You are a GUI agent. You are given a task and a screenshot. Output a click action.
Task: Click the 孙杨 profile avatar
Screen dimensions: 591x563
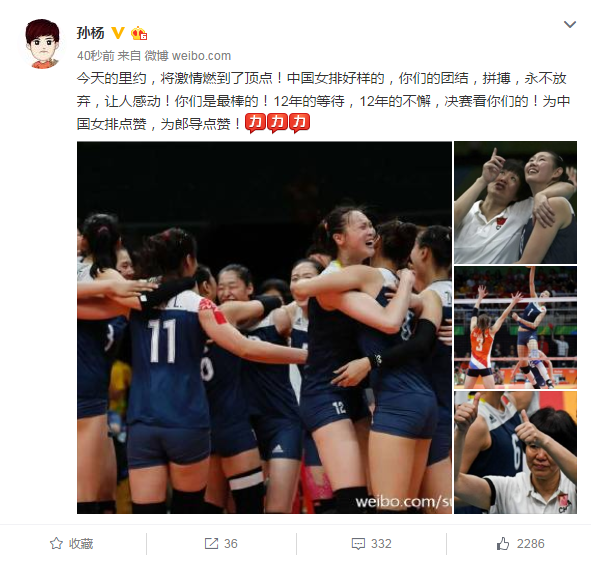click(x=43, y=43)
